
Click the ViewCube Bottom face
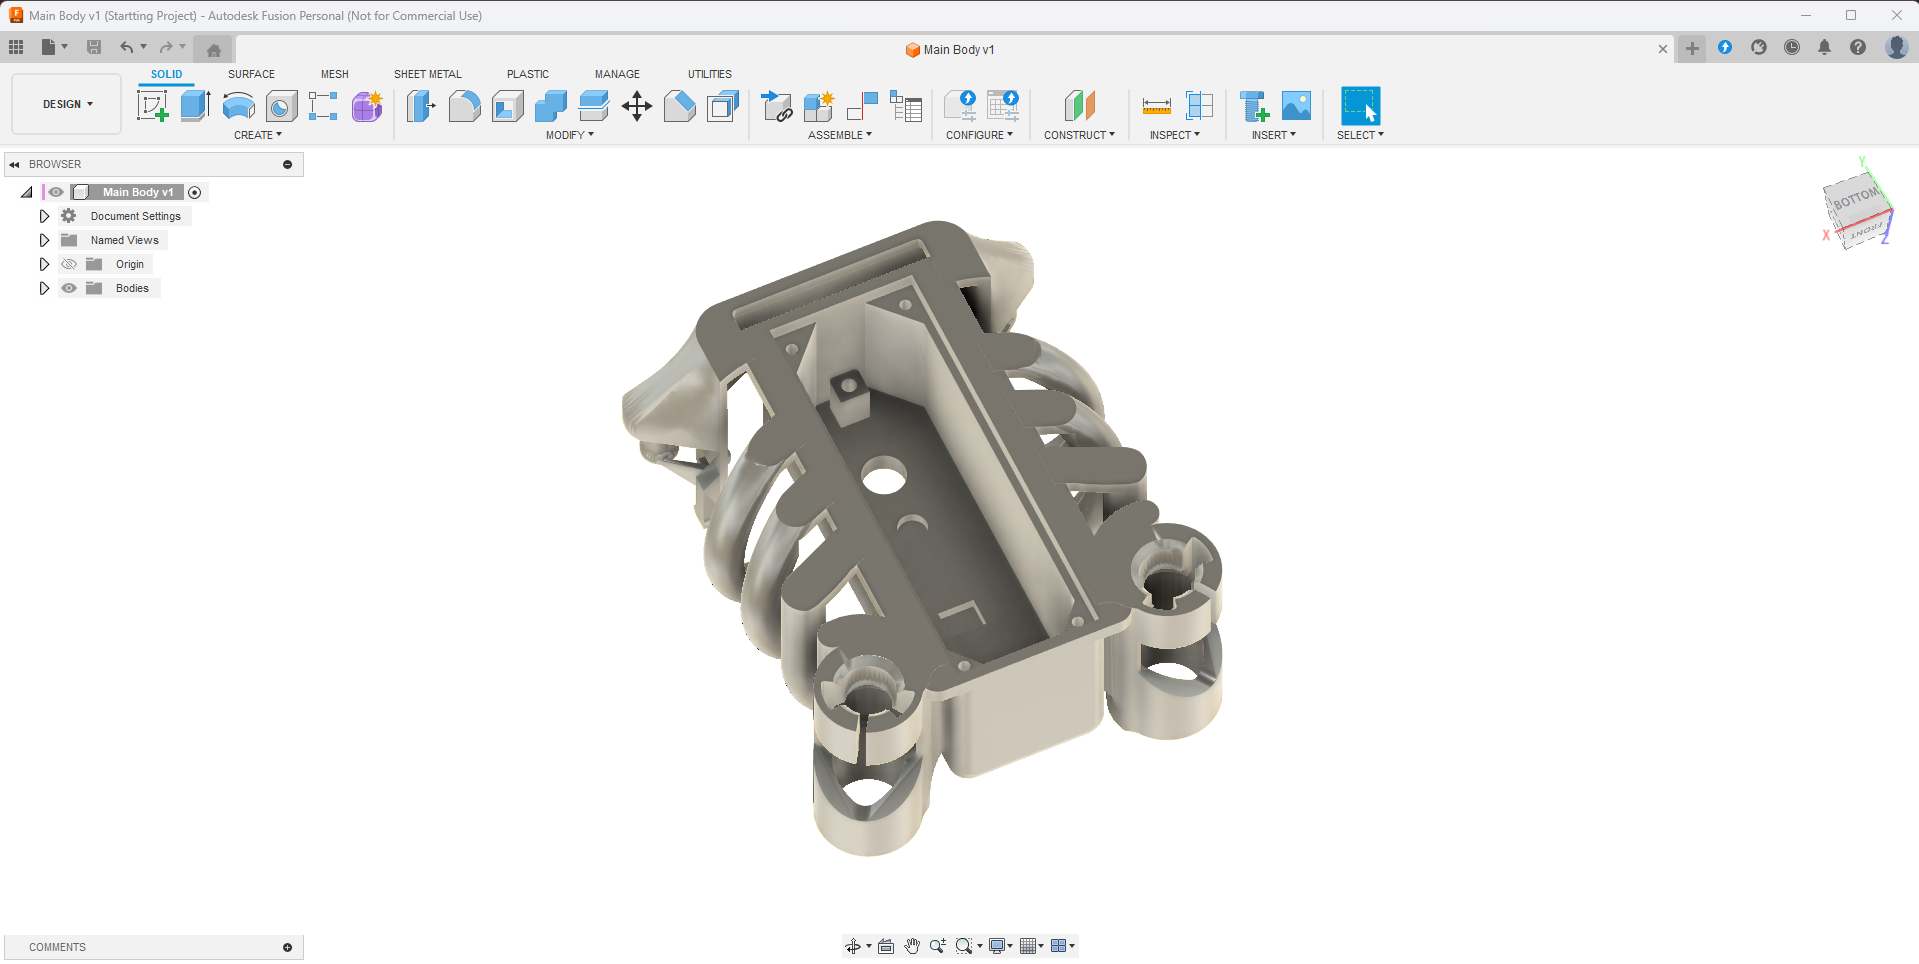(x=1853, y=199)
